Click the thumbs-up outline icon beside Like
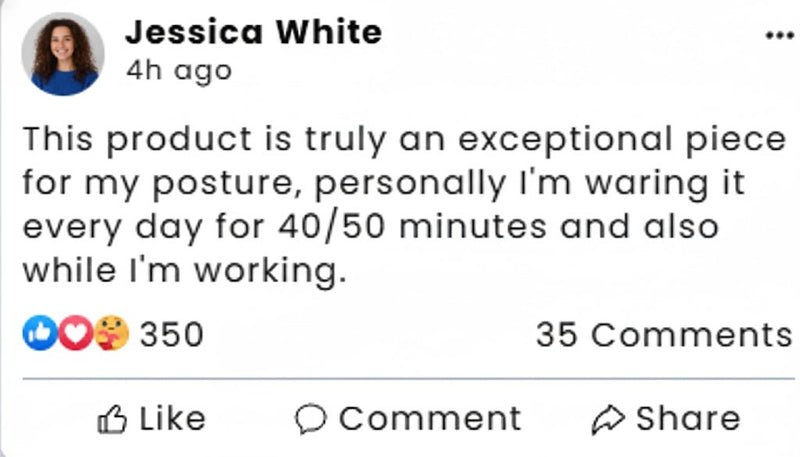 111,419
